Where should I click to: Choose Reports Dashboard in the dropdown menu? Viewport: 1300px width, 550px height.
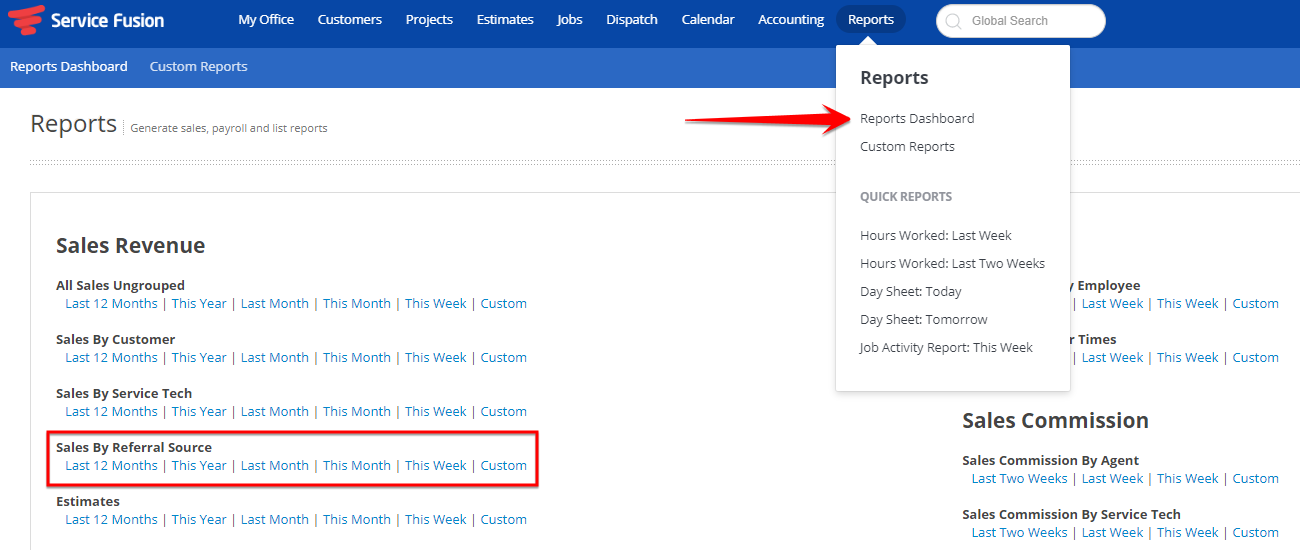[x=917, y=118]
